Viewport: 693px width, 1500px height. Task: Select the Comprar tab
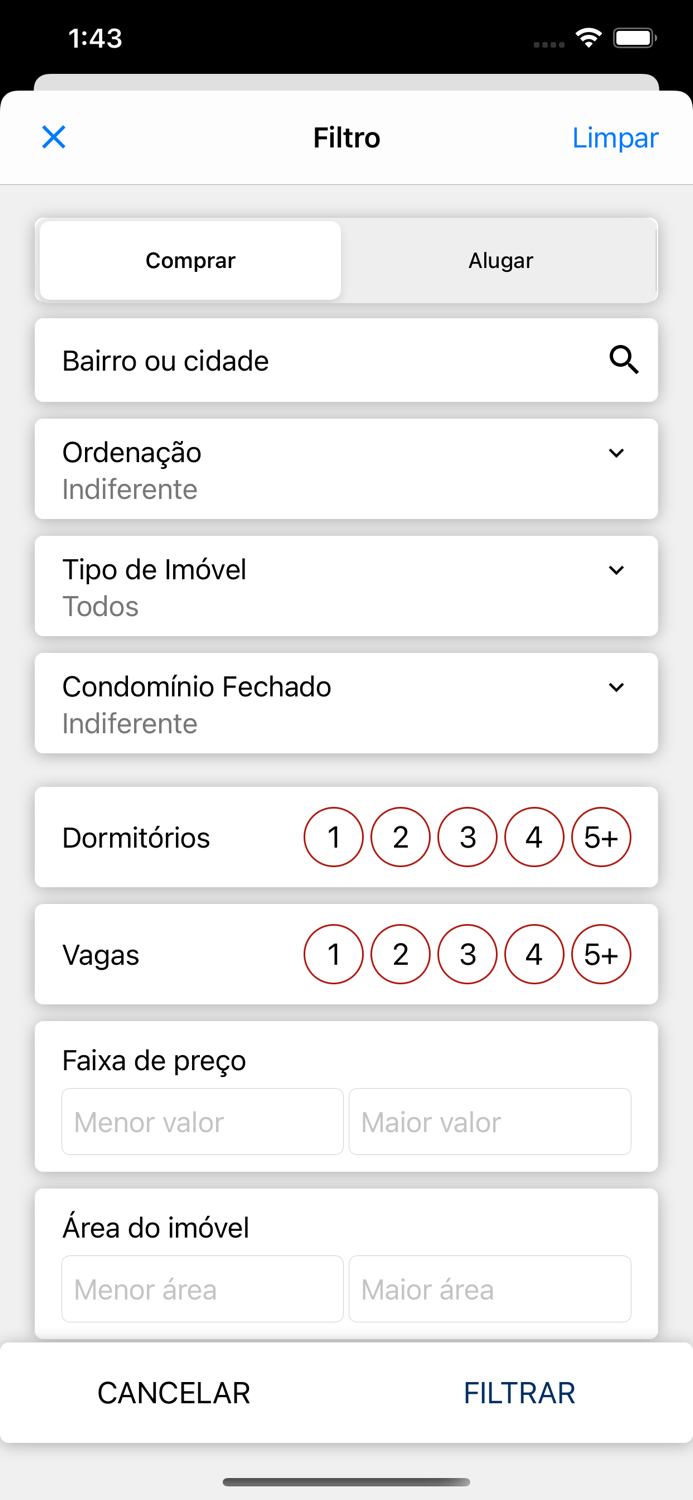click(x=190, y=261)
